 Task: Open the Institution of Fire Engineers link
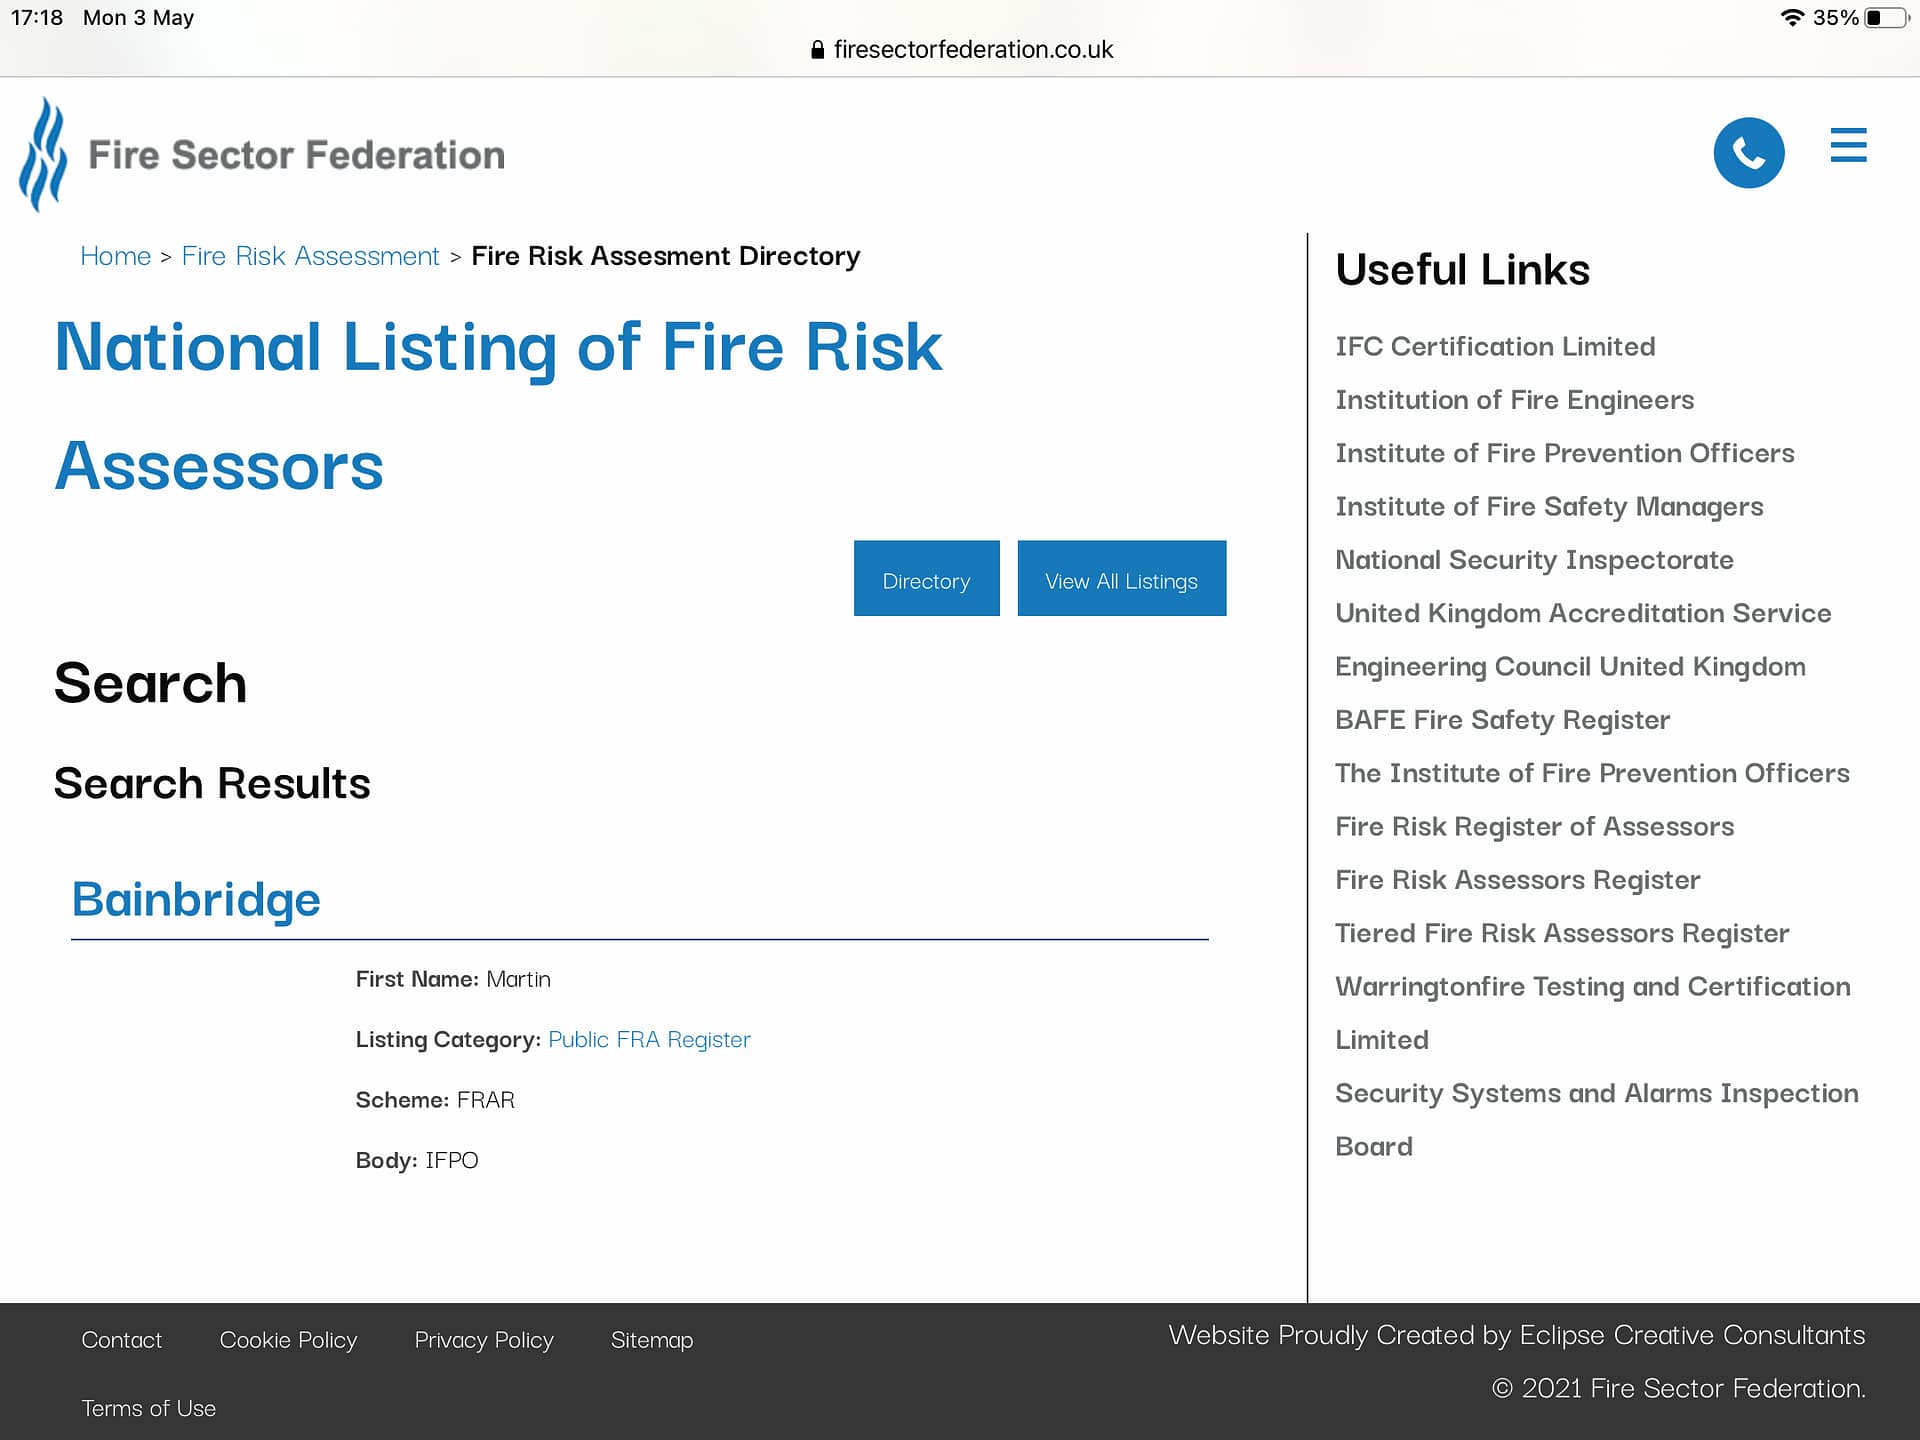point(1514,399)
